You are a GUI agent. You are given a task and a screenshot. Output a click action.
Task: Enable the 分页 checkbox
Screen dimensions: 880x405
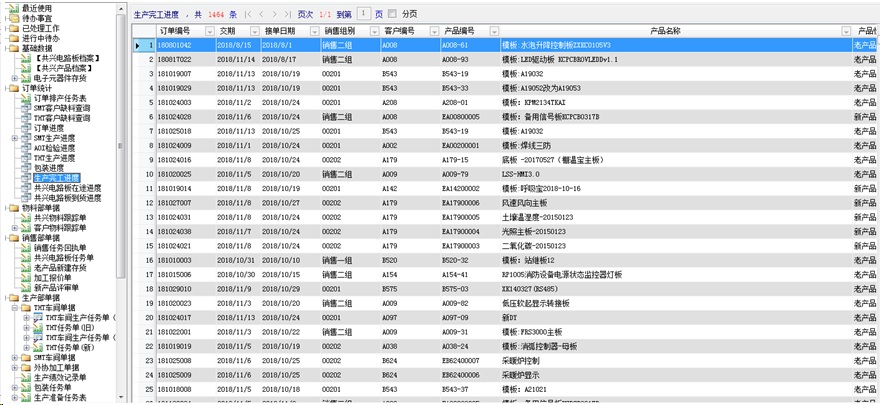[x=393, y=15]
